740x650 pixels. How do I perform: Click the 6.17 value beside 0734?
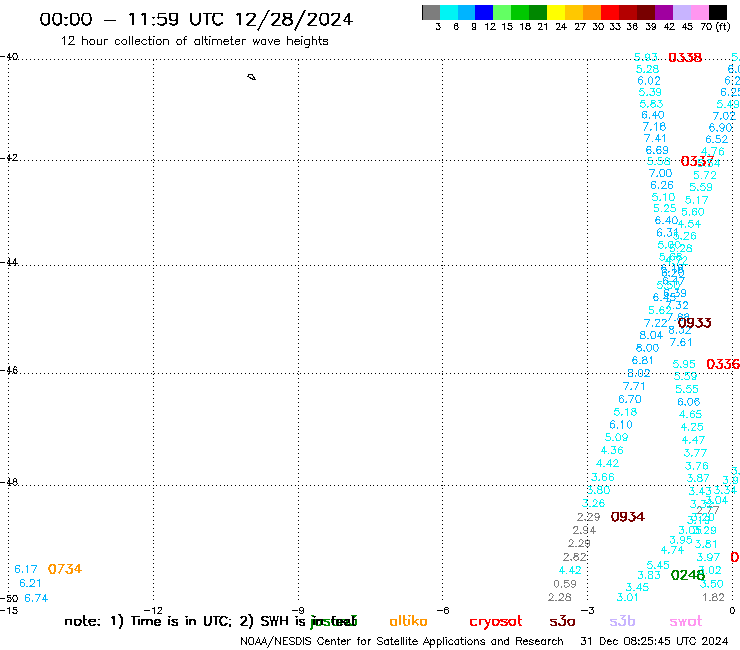click(x=25, y=569)
